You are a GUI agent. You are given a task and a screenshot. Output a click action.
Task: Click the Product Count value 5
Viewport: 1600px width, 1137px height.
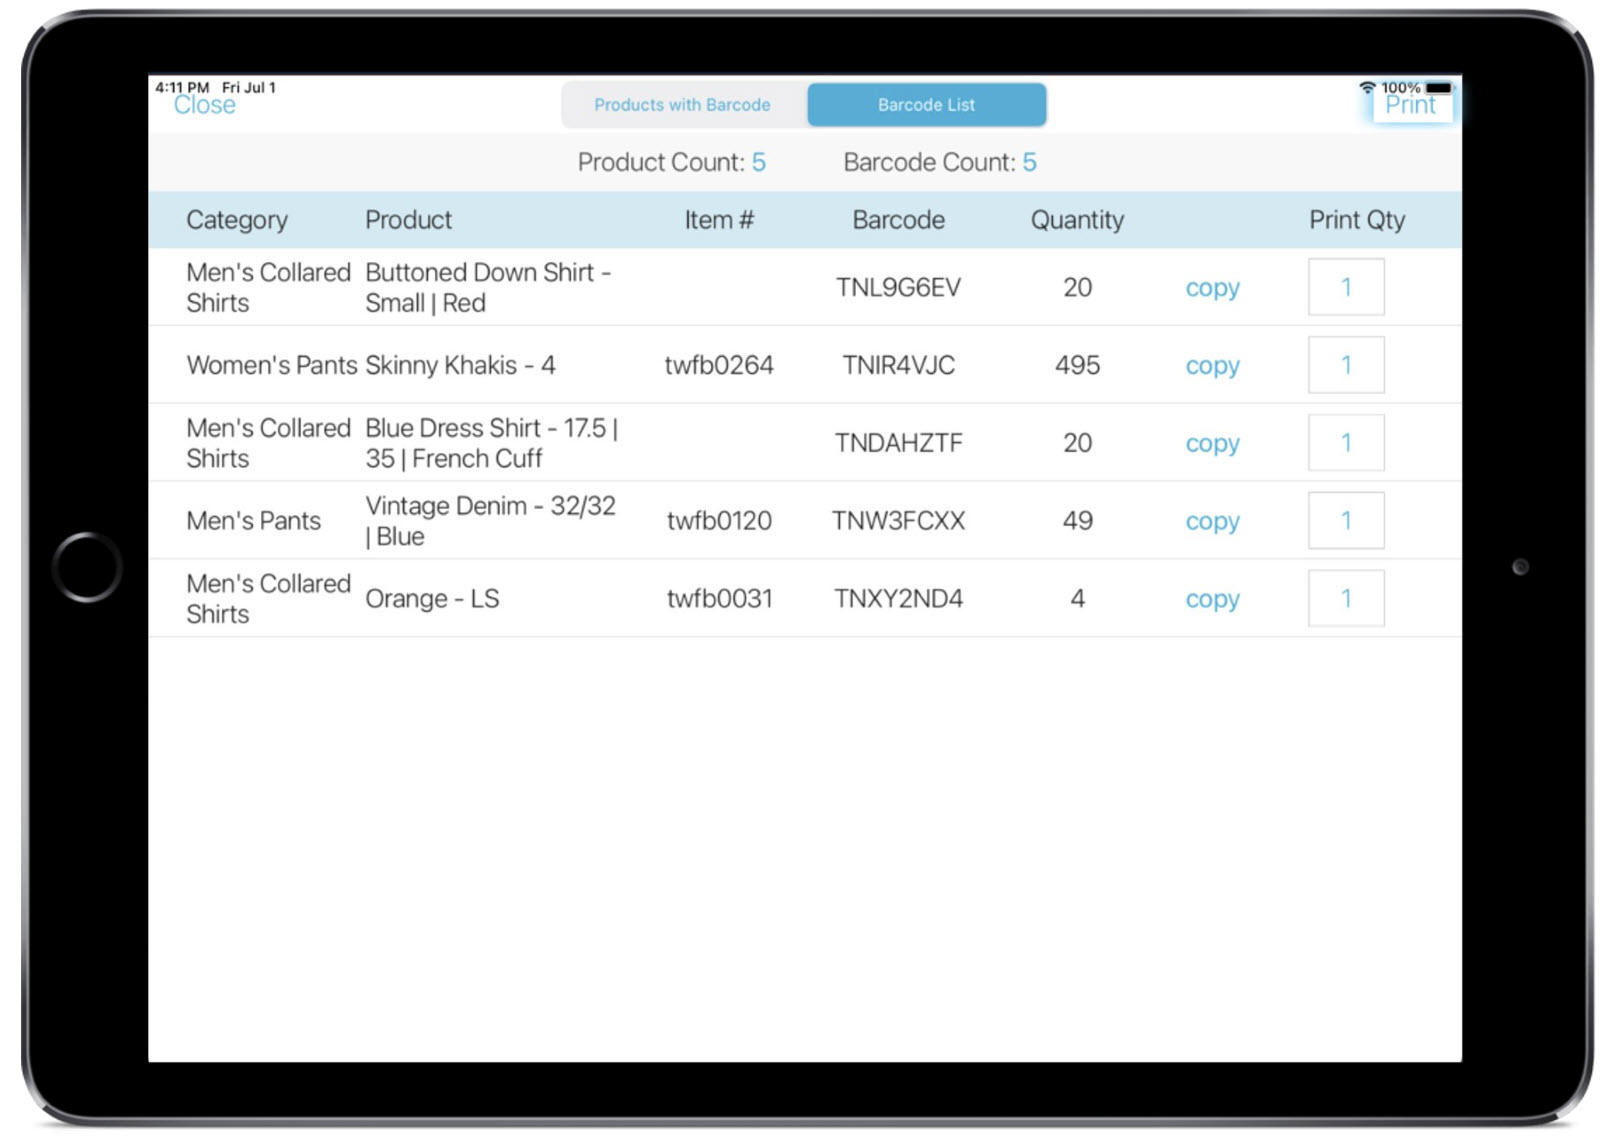coord(758,162)
